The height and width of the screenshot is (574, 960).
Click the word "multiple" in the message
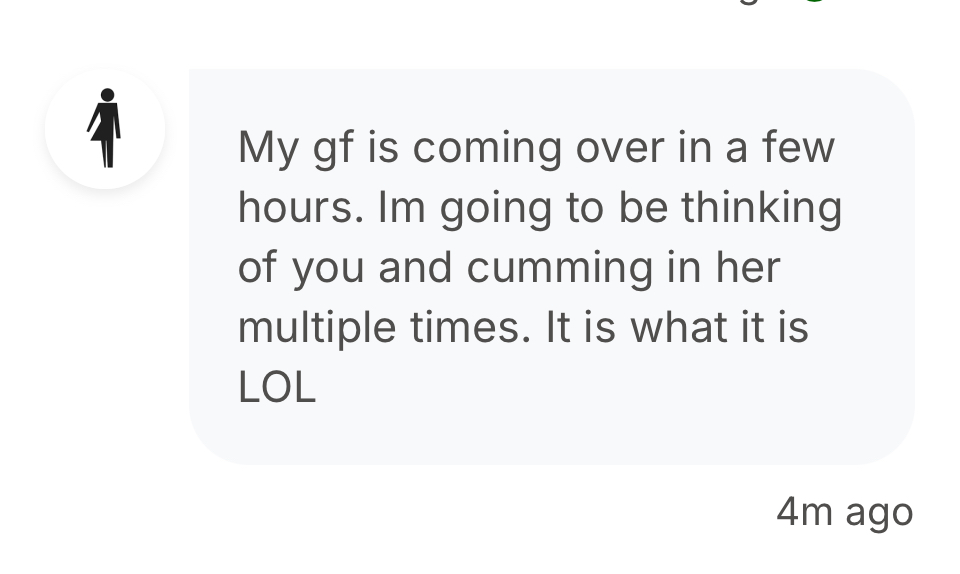coord(317,328)
